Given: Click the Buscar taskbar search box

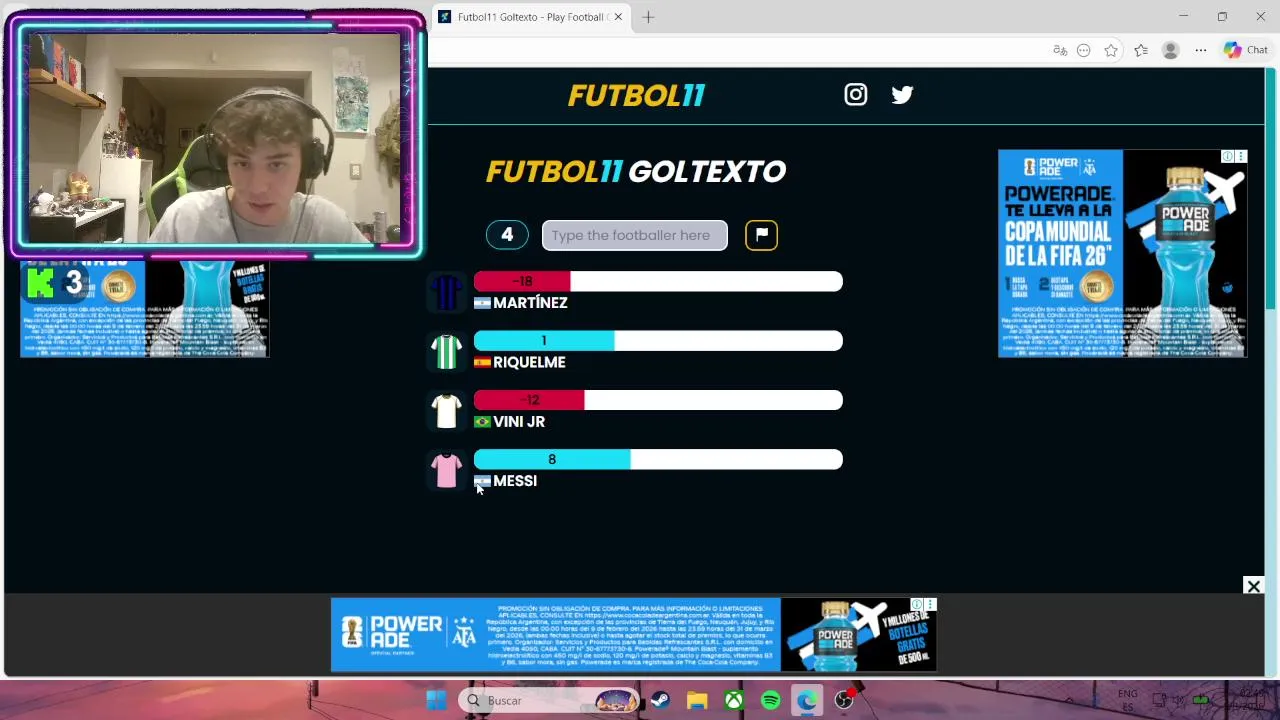Looking at the screenshot, I should [550, 700].
